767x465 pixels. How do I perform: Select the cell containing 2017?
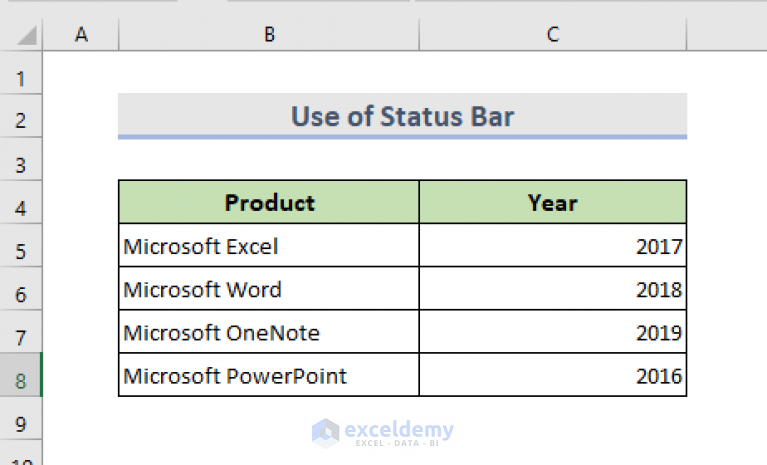[x=553, y=245]
